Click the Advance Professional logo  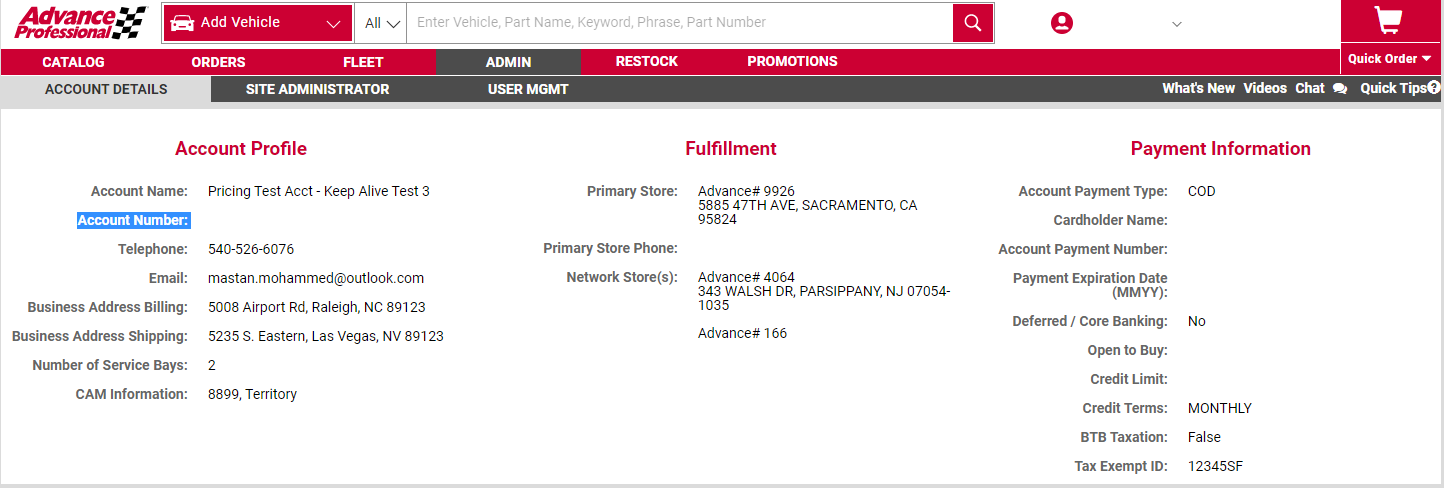click(x=80, y=22)
